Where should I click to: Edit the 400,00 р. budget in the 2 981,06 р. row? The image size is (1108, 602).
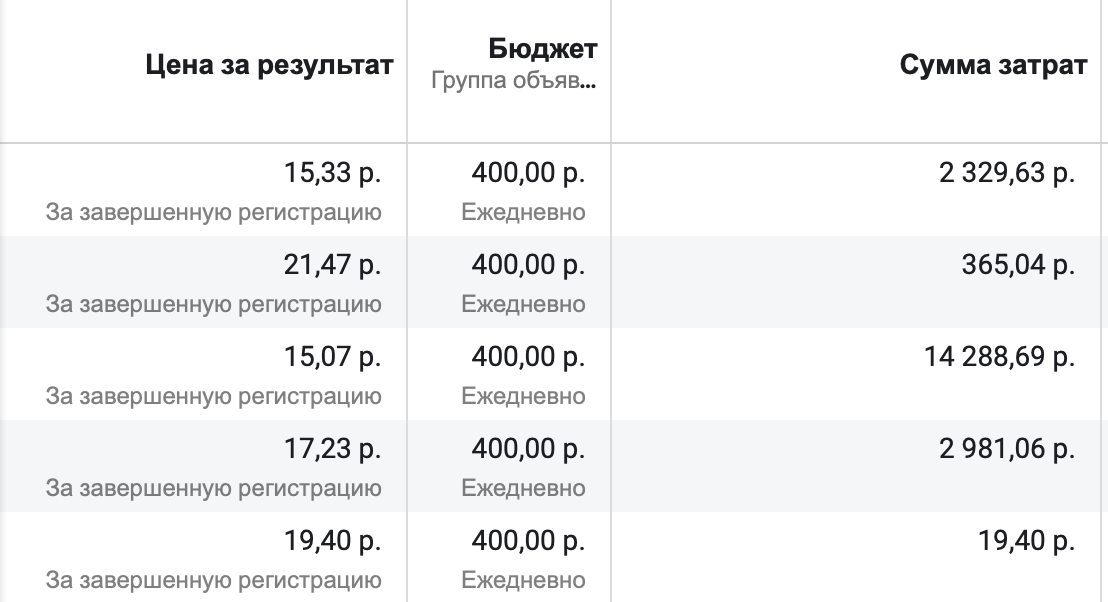click(528, 449)
